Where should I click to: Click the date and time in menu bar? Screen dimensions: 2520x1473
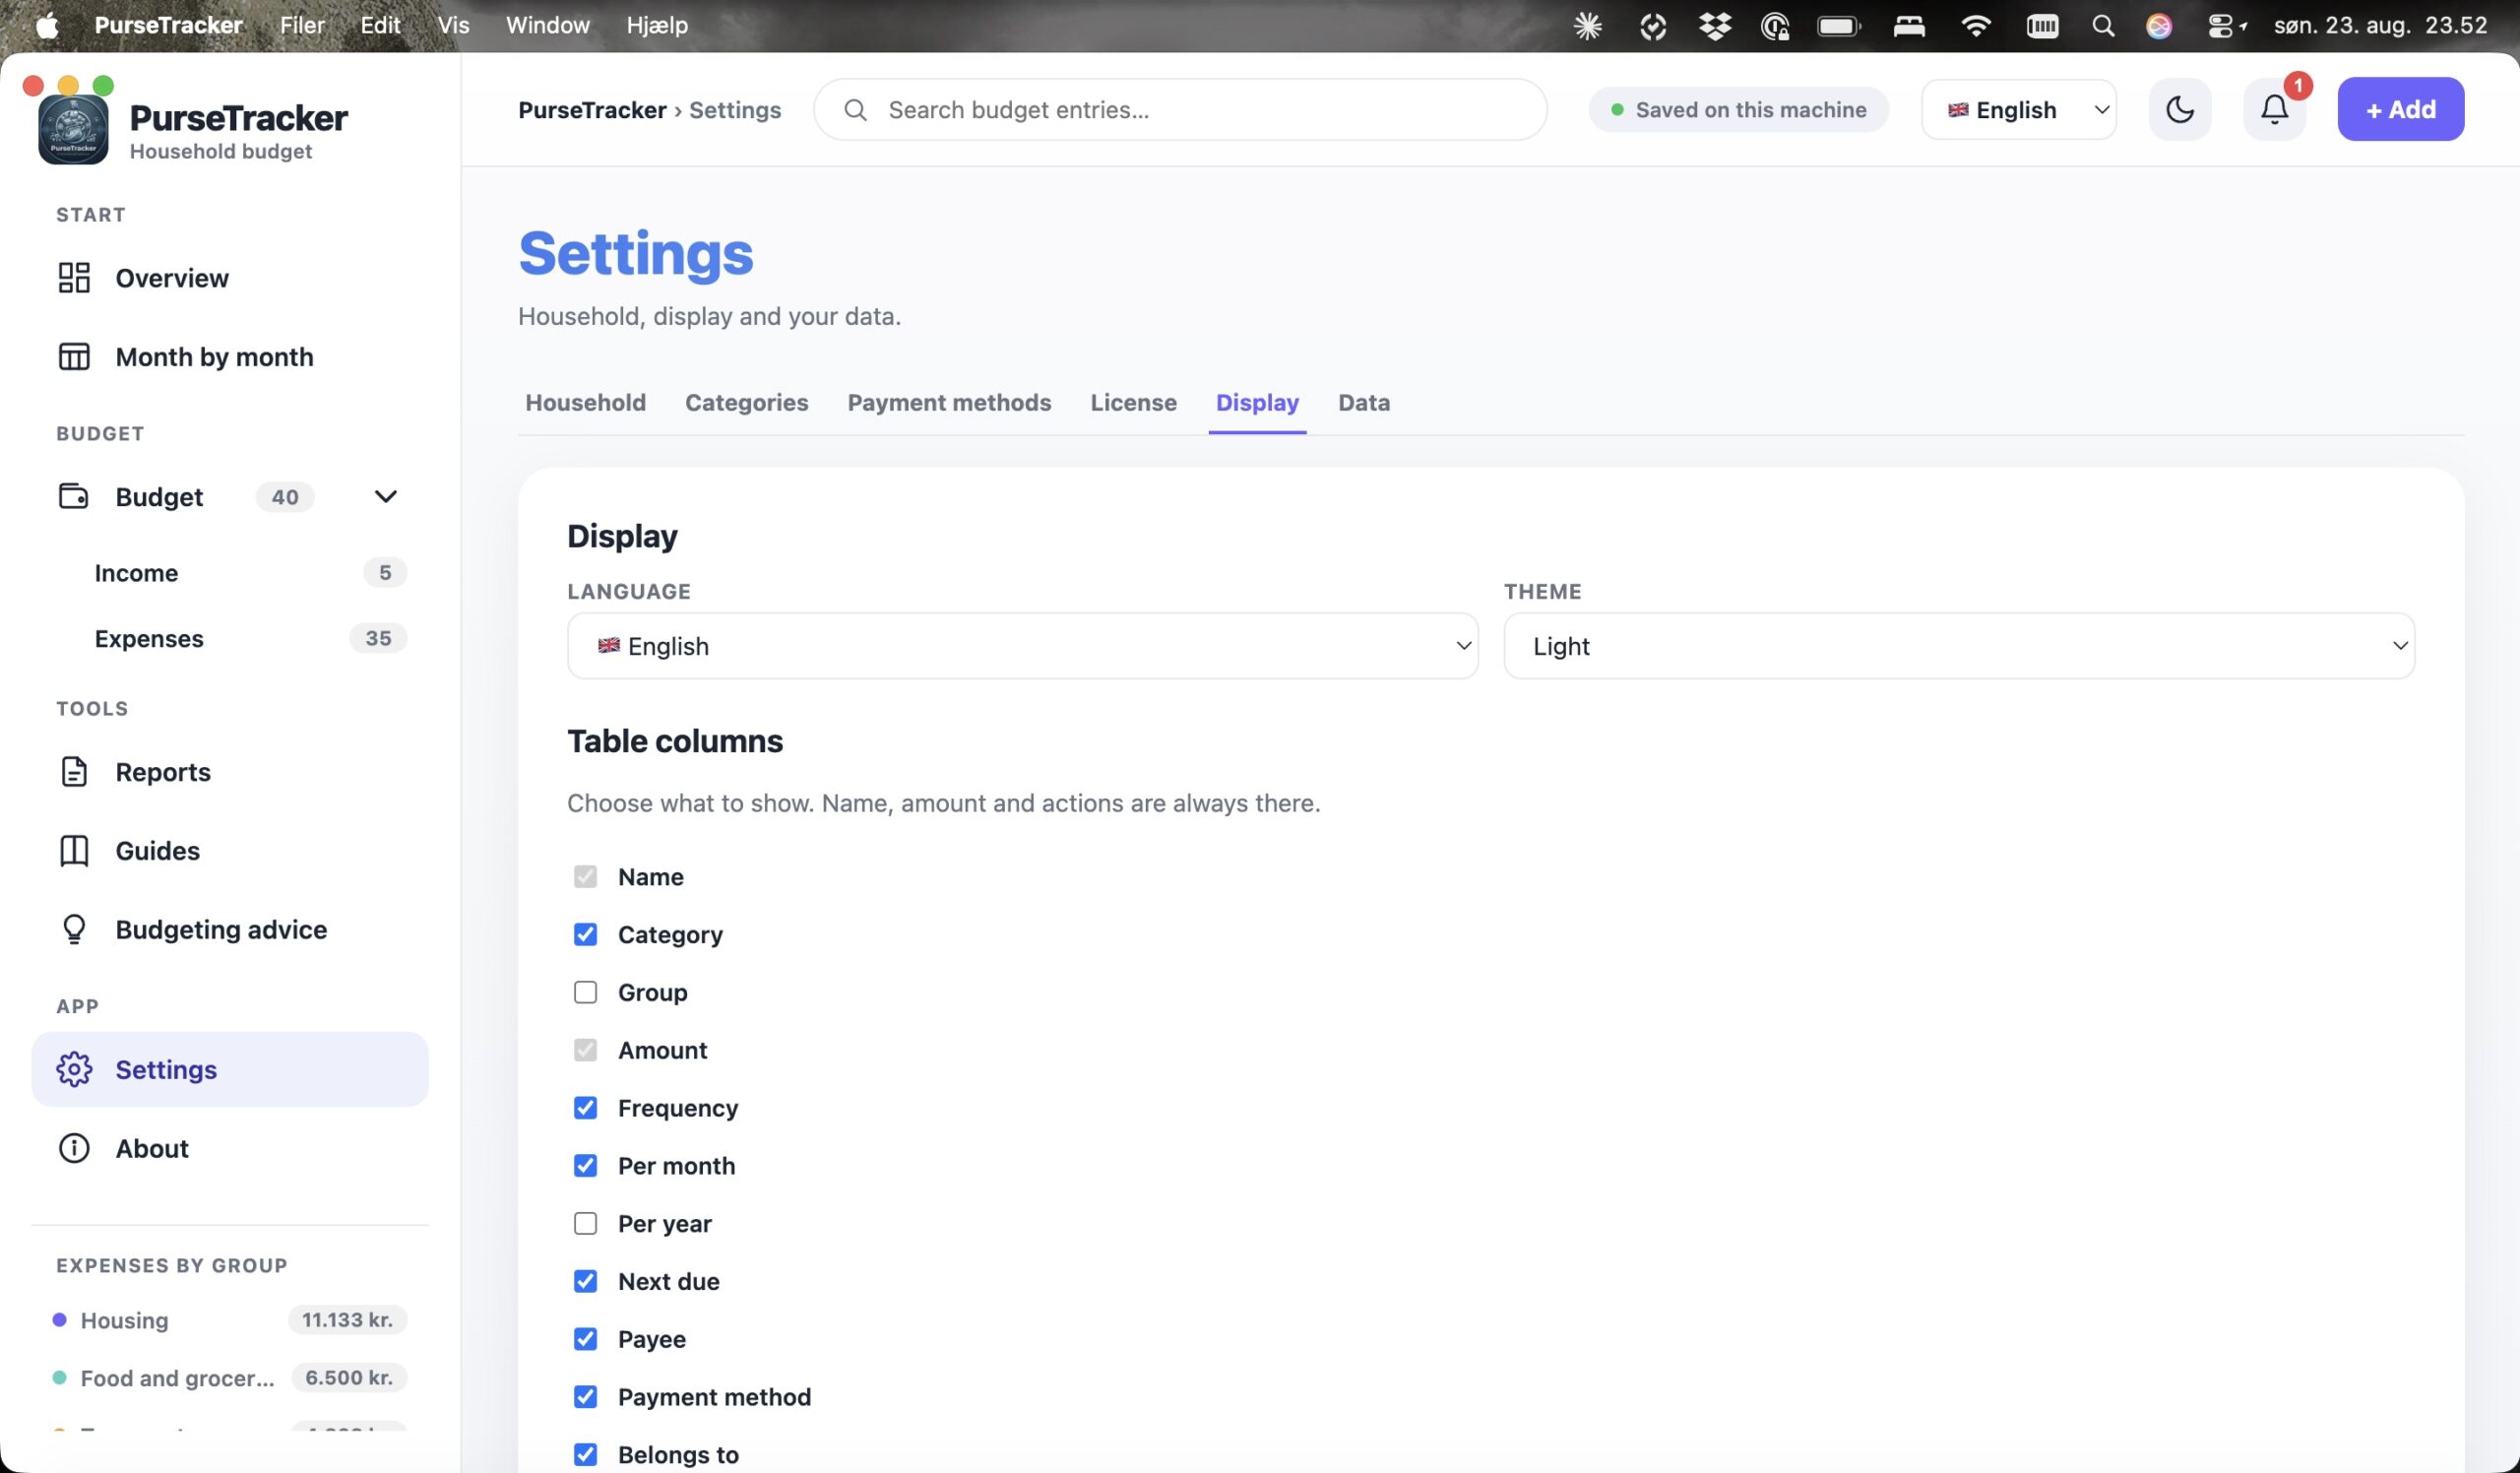[2380, 25]
